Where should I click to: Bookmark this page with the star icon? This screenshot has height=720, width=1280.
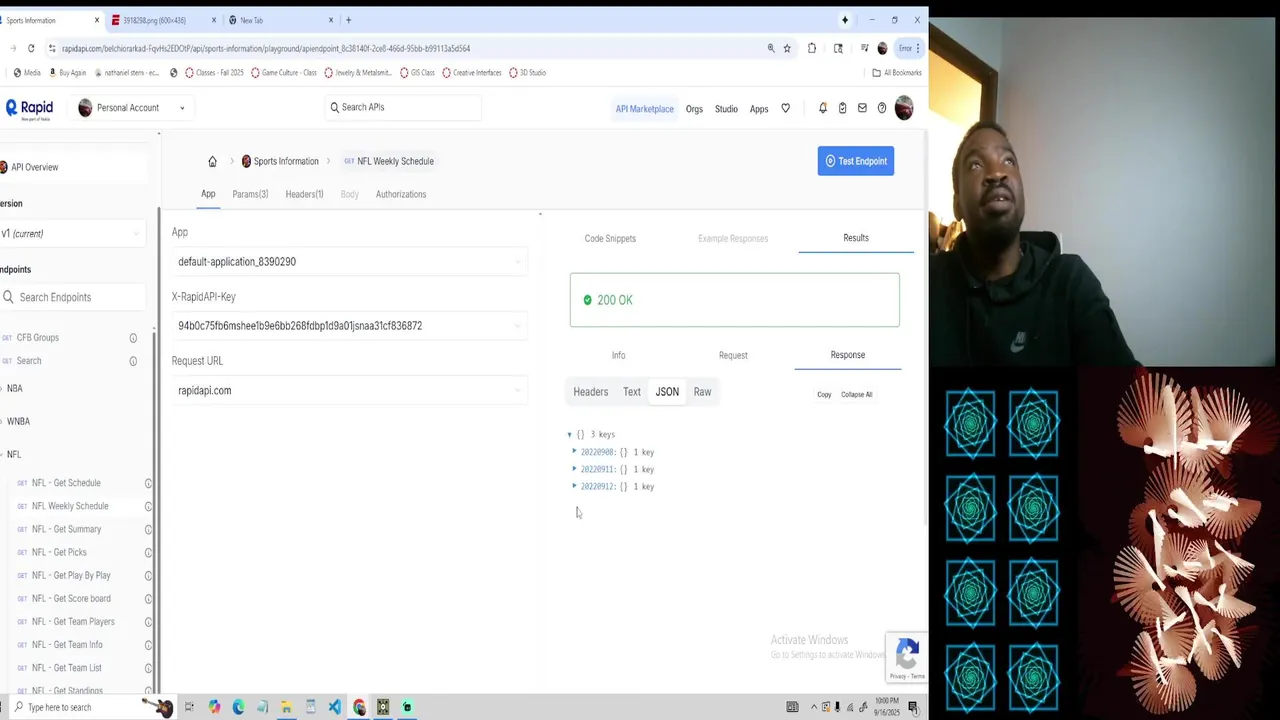(787, 48)
